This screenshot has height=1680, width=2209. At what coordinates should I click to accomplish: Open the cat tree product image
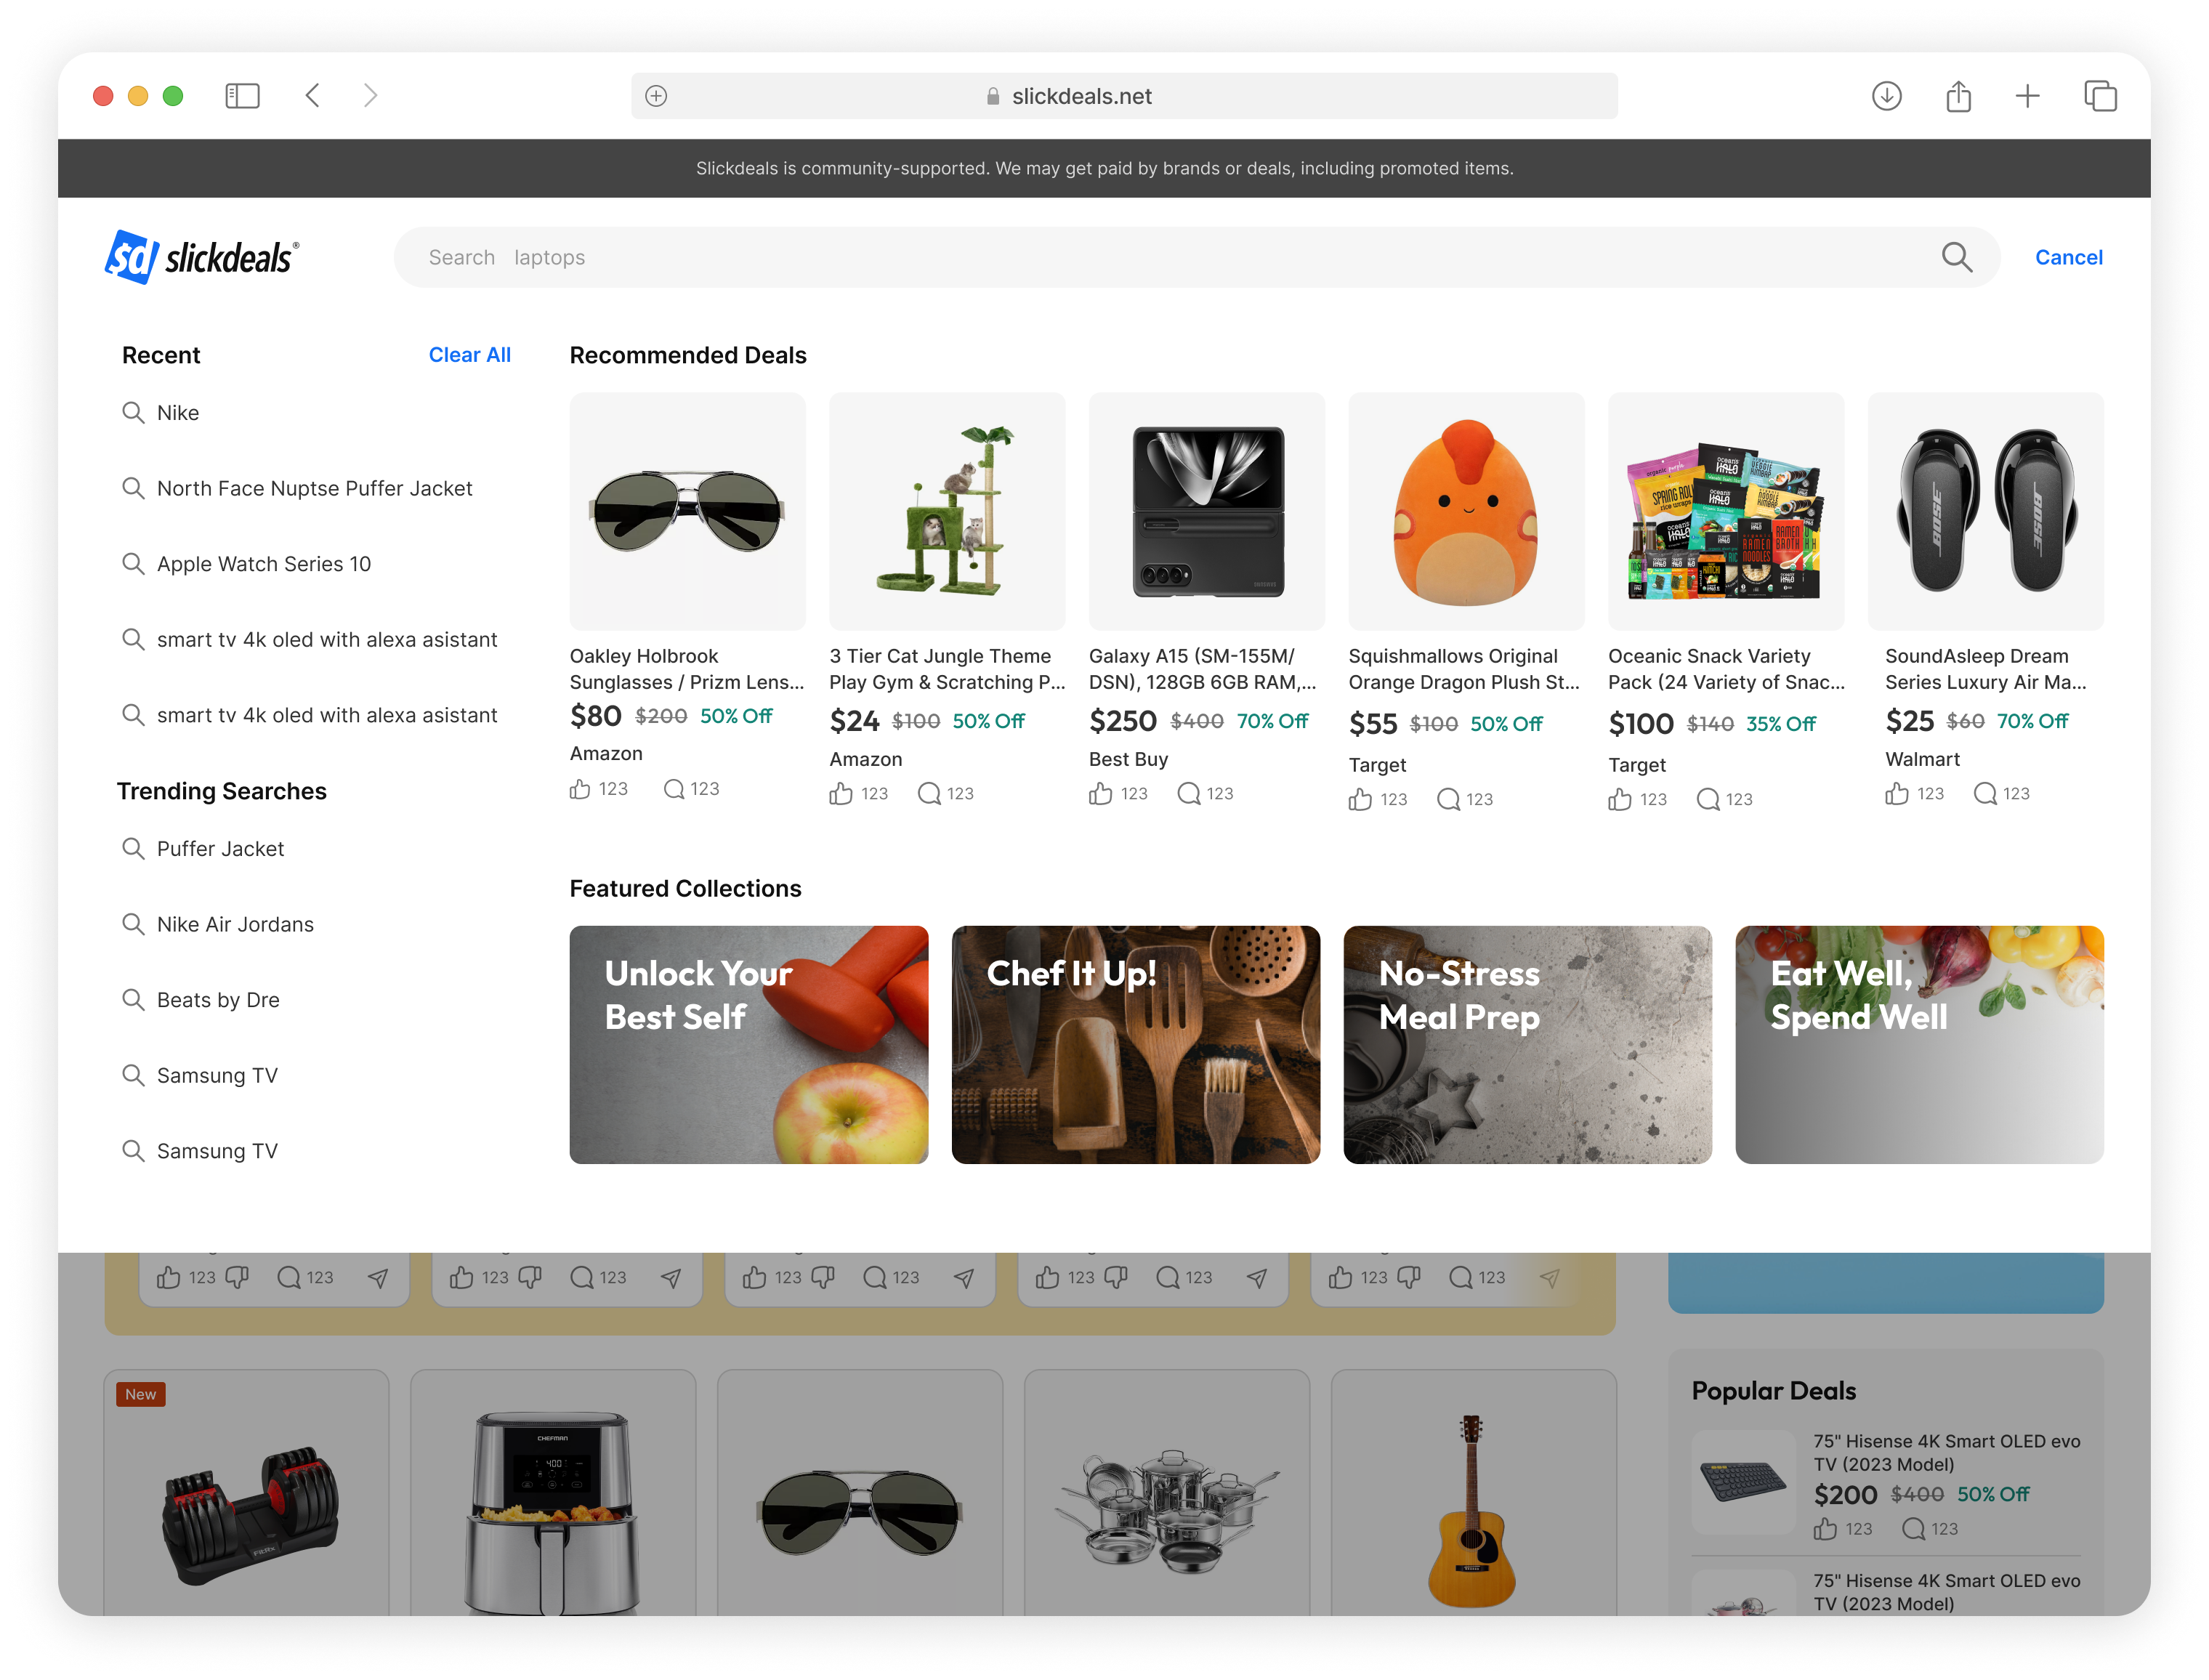pos(947,511)
